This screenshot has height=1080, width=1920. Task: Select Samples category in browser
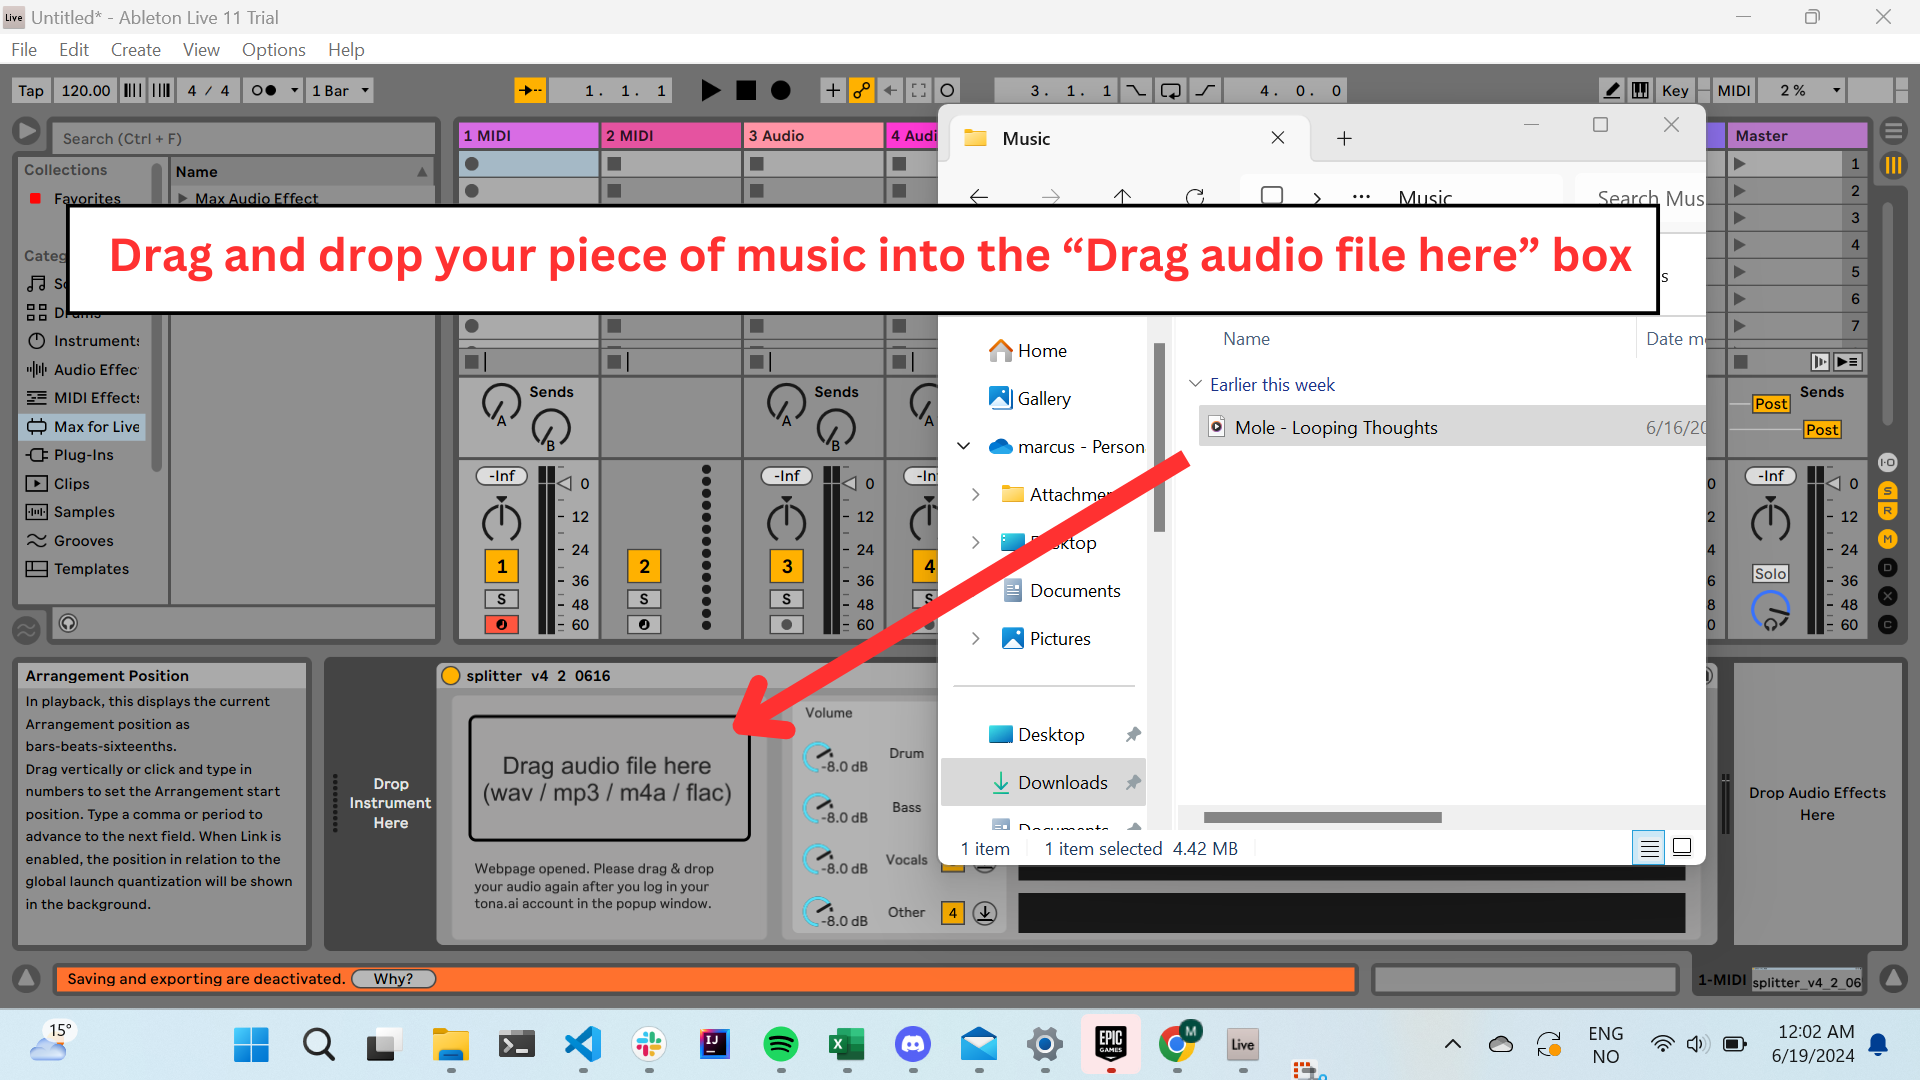(84, 512)
